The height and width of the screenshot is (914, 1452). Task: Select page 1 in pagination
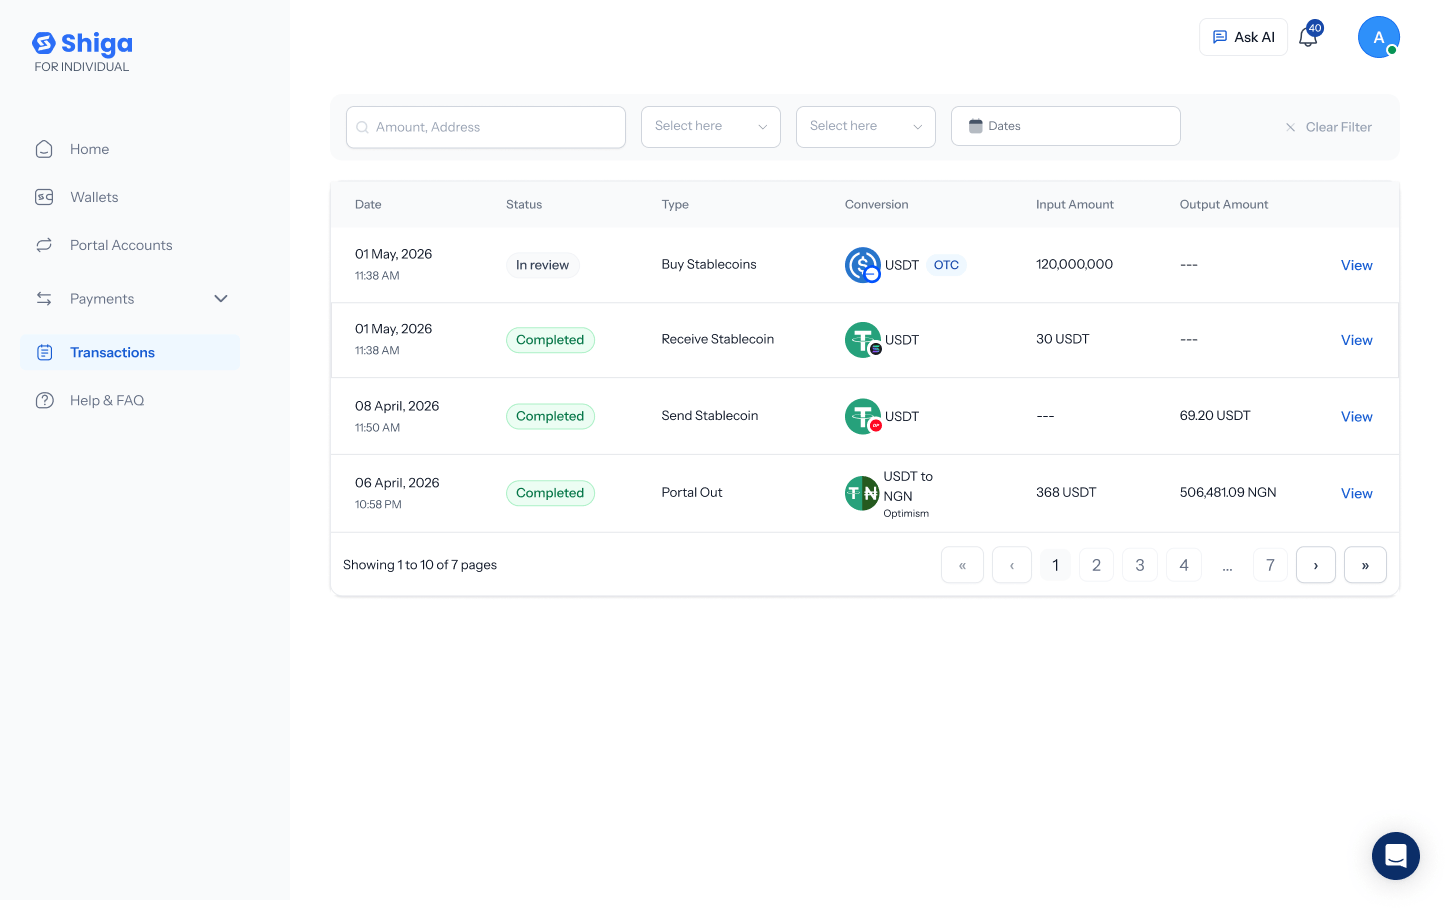[x=1055, y=565]
